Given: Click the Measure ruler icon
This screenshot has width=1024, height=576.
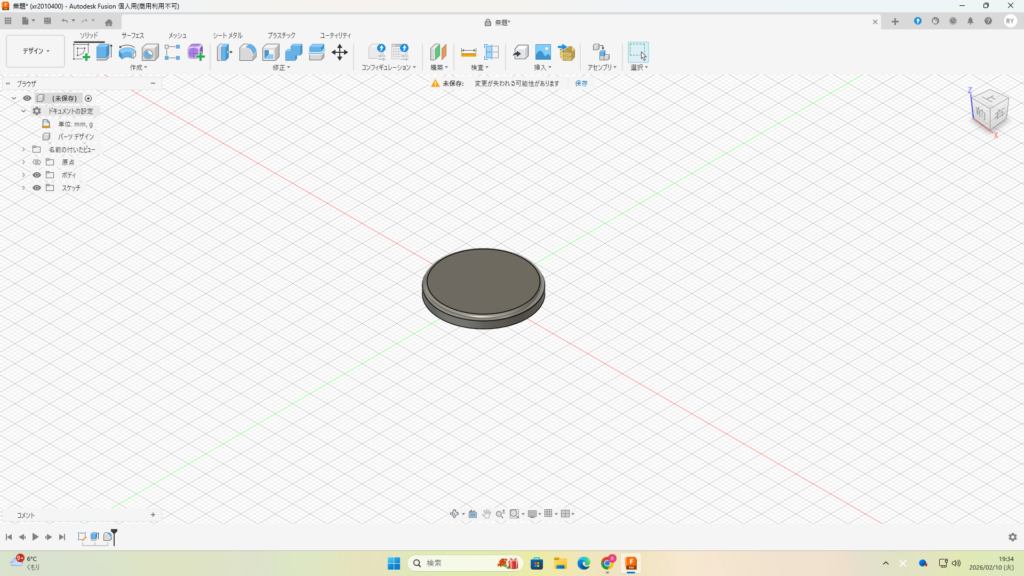Looking at the screenshot, I should click(468, 52).
